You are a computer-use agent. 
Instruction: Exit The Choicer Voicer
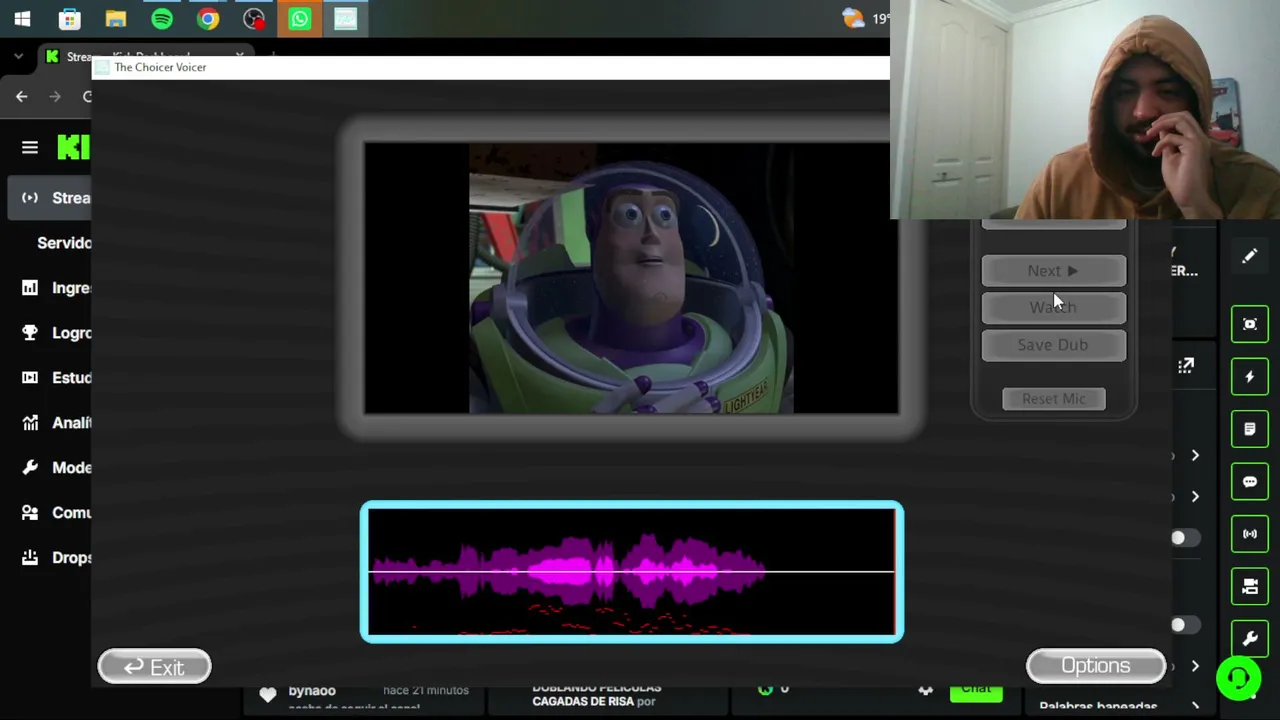pos(154,667)
